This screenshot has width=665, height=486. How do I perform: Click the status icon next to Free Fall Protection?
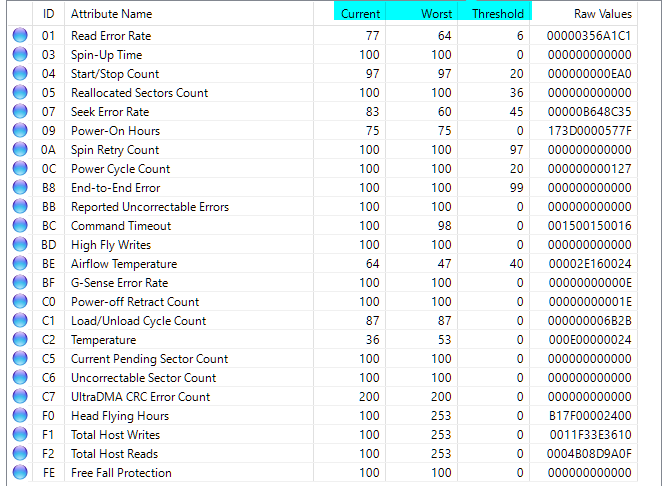tap(19, 473)
